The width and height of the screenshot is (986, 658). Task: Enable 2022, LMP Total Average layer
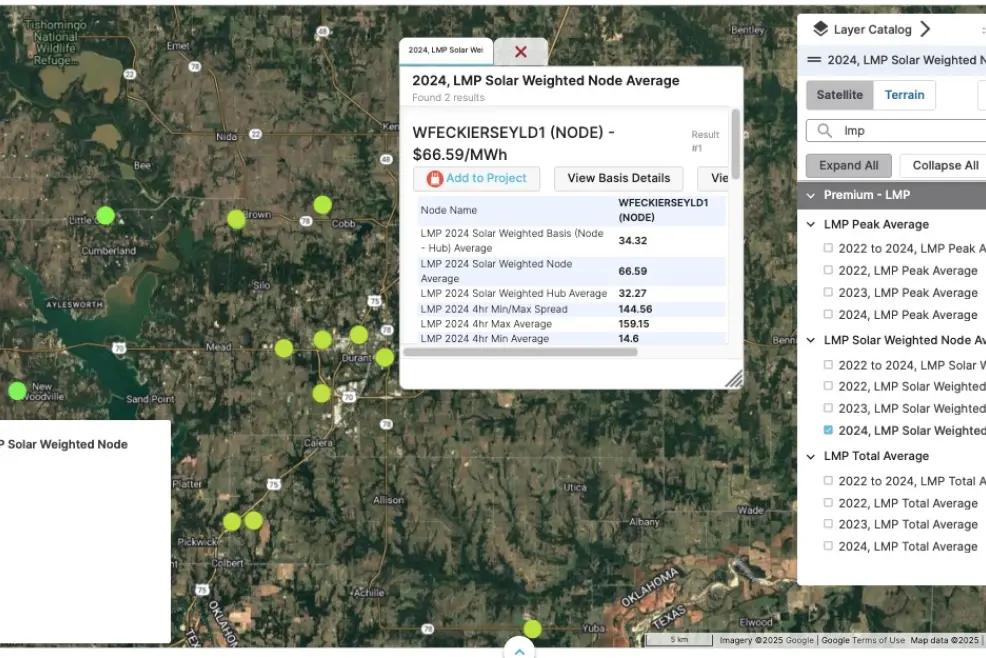point(828,503)
